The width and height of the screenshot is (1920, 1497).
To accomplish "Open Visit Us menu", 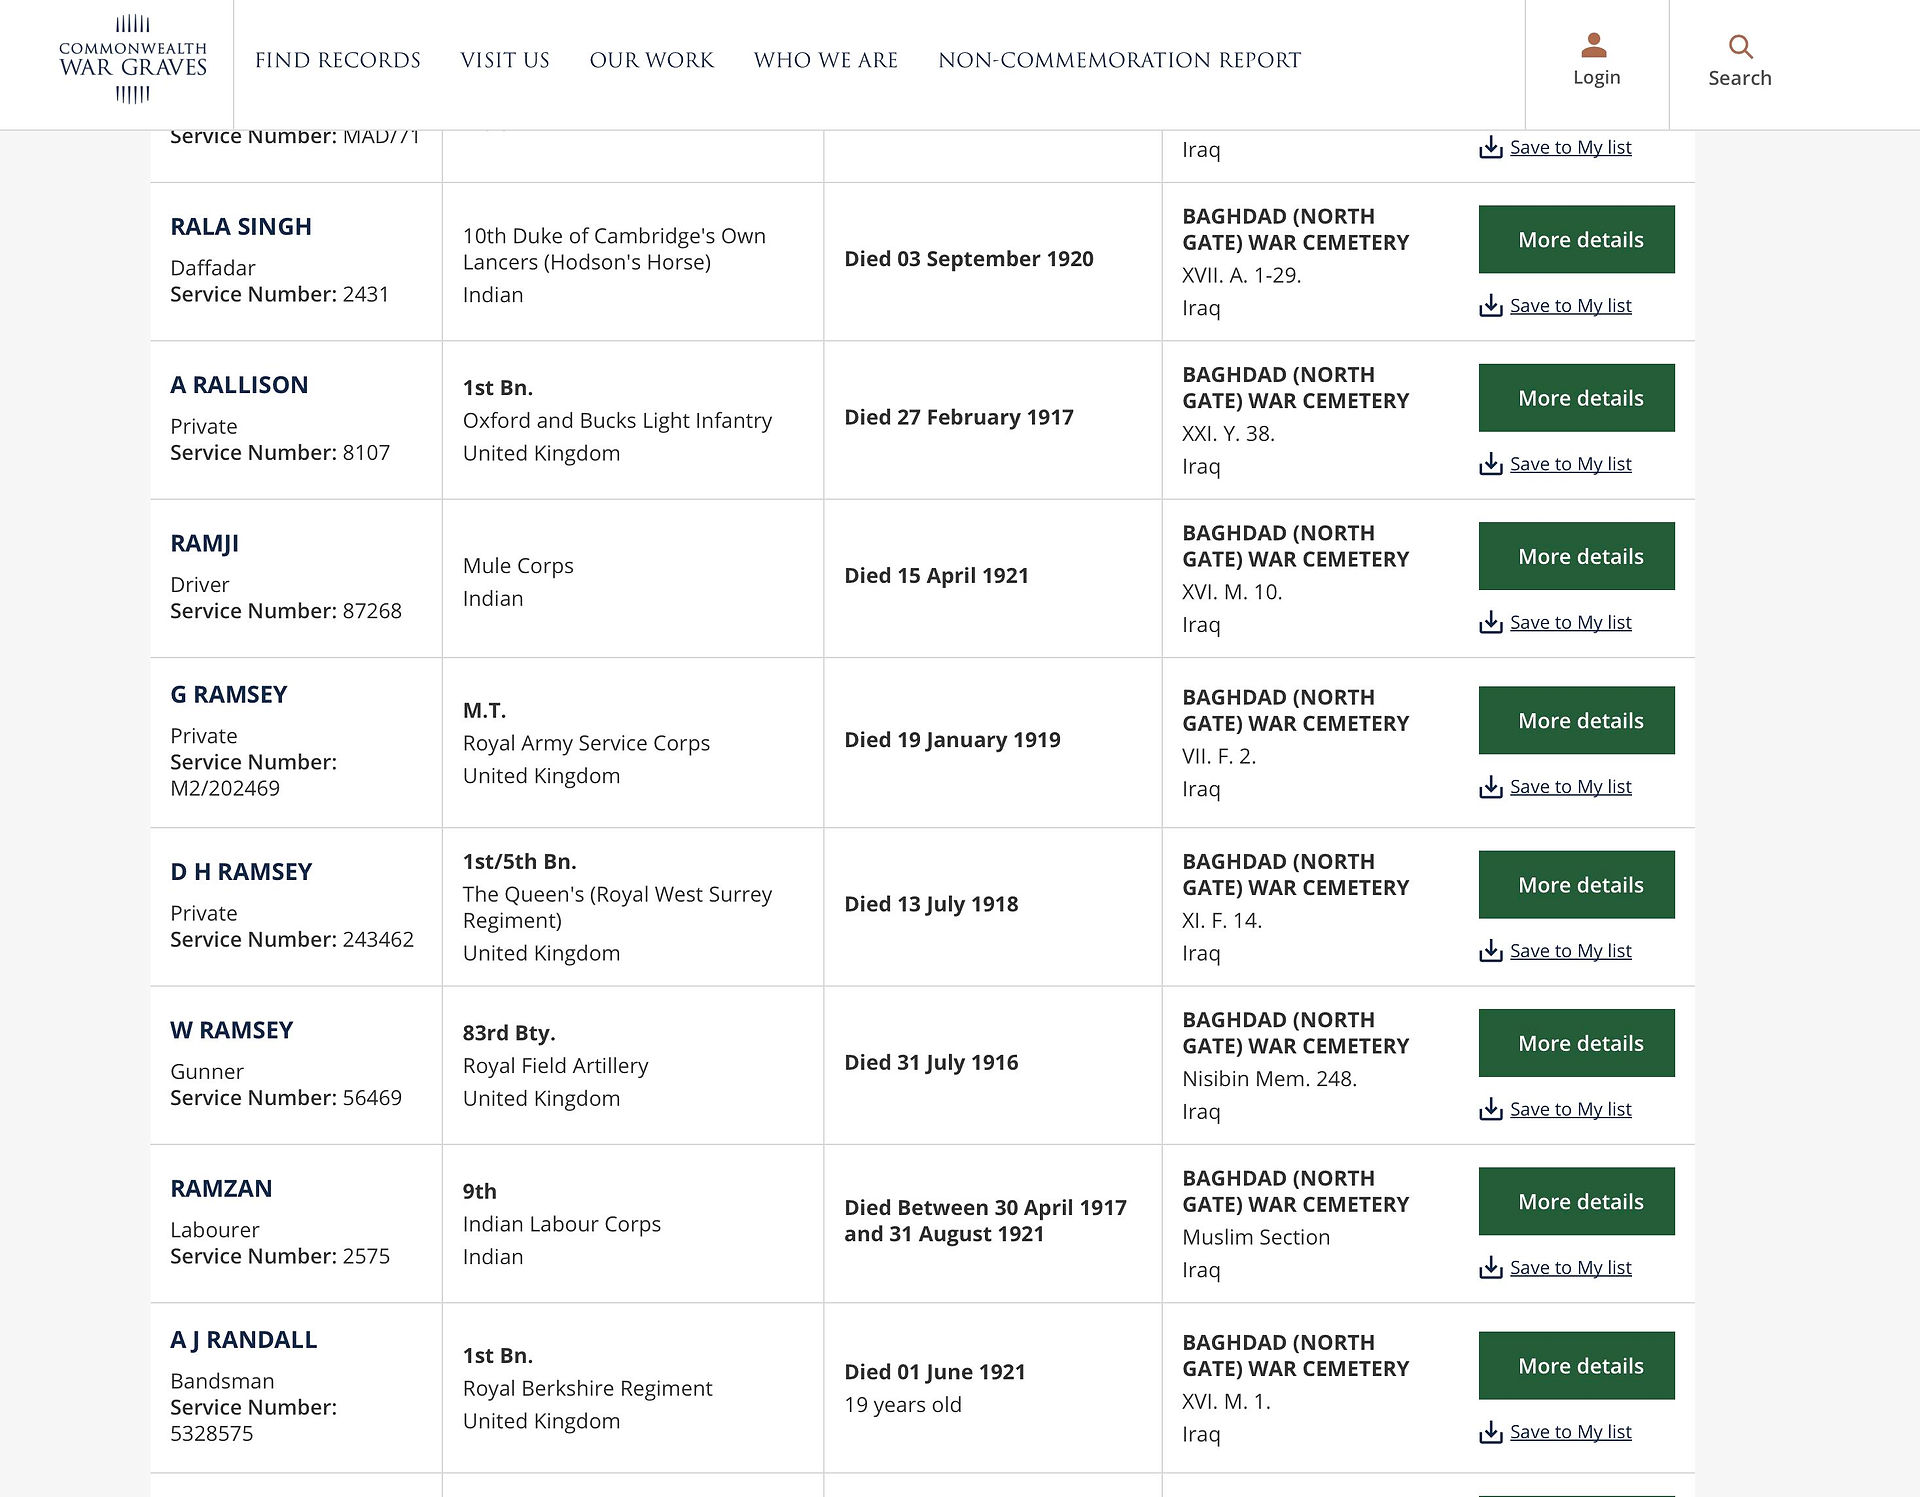I will (505, 60).
